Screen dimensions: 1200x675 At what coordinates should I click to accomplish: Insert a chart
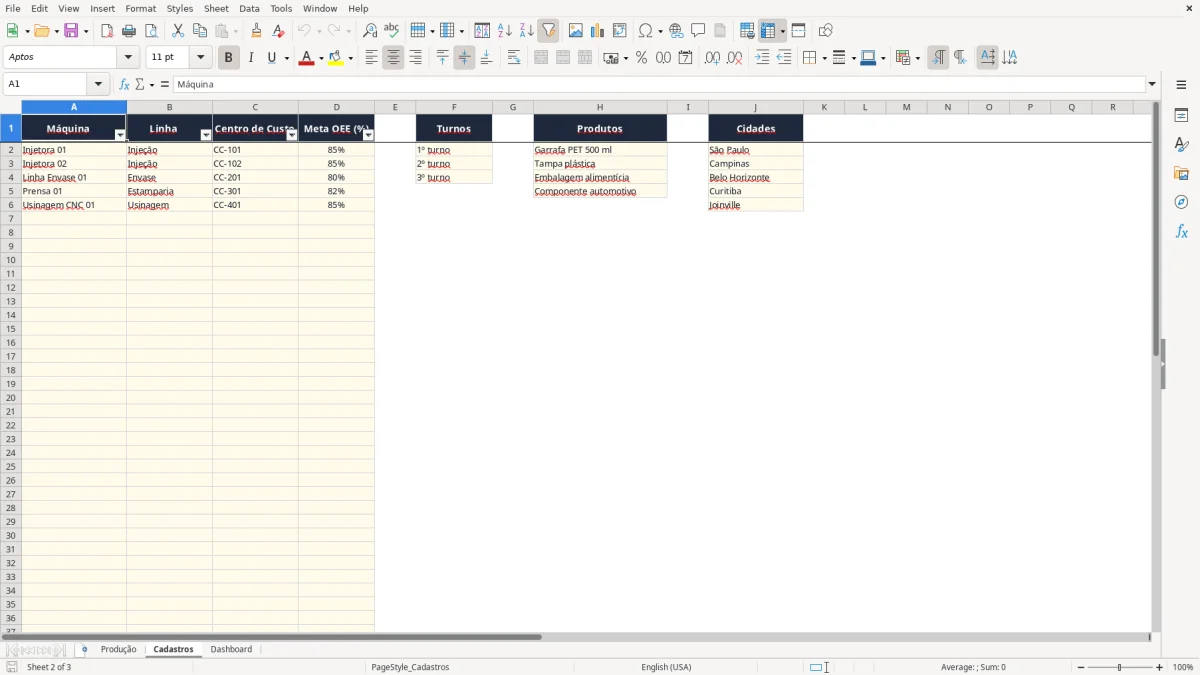[x=598, y=31]
